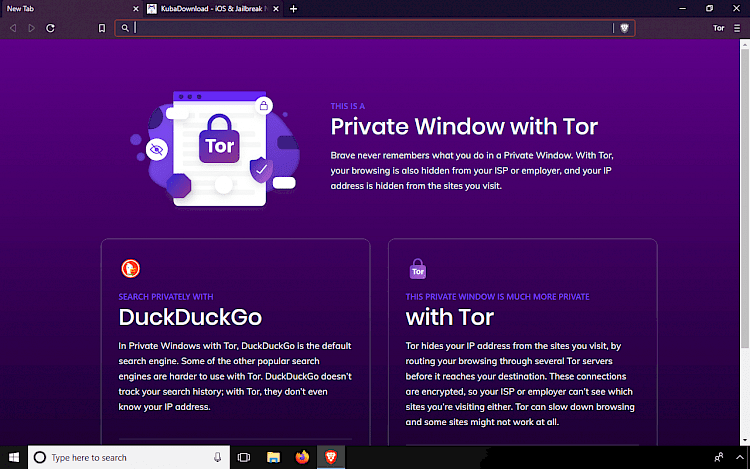Screen dimensions: 750x469
Task: Open the Windows Start menu
Action: coord(14,458)
